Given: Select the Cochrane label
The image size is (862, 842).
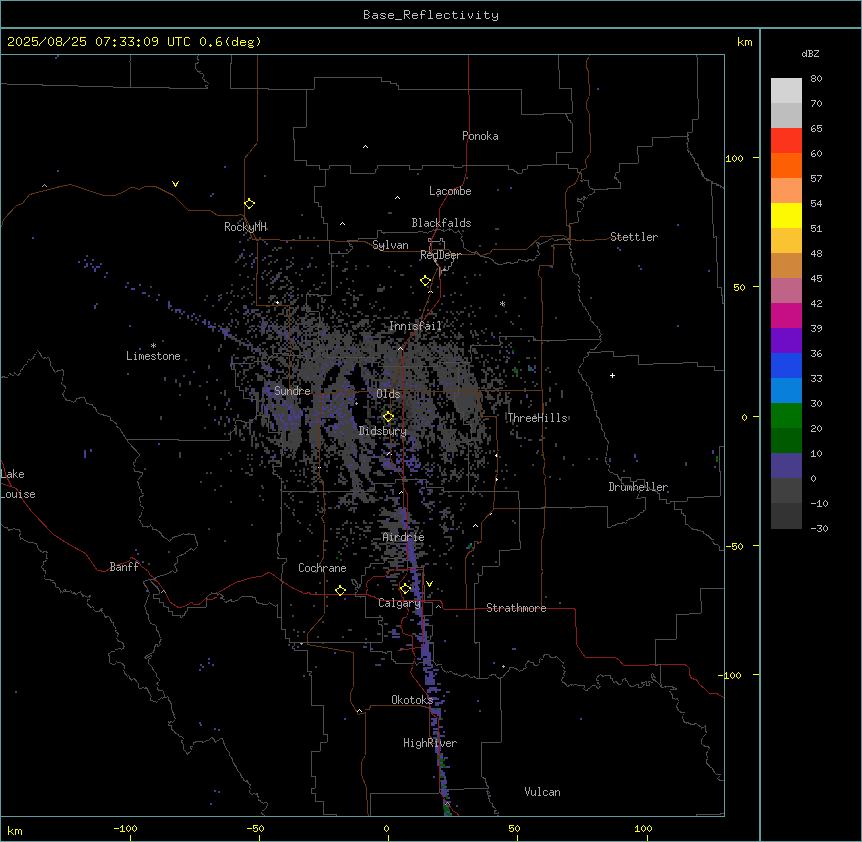Looking at the screenshot, I should coord(322,568).
